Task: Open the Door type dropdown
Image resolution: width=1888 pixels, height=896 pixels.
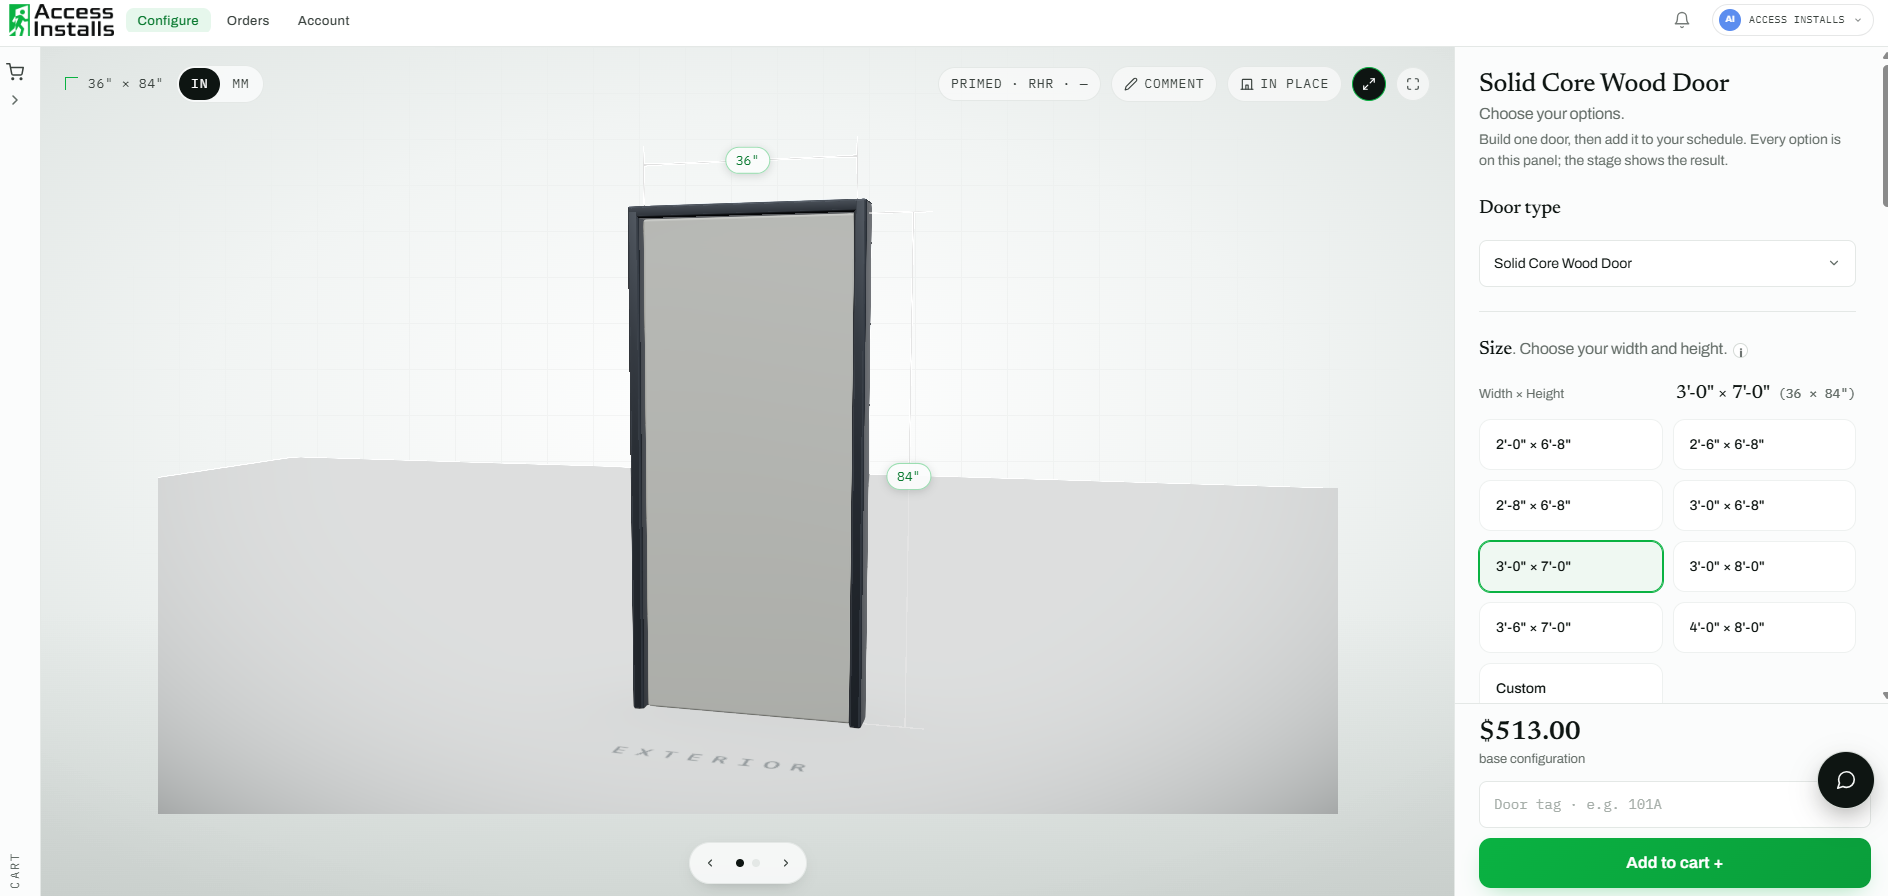Action: [x=1667, y=263]
